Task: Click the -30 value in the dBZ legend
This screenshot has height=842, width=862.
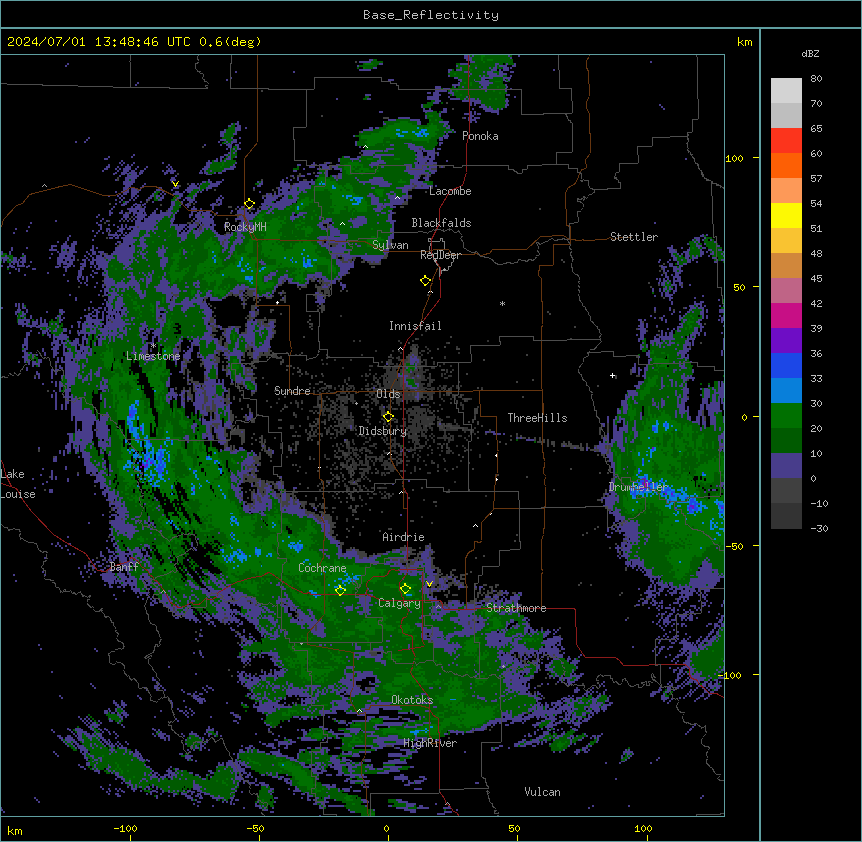Action: click(x=819, y=528)
